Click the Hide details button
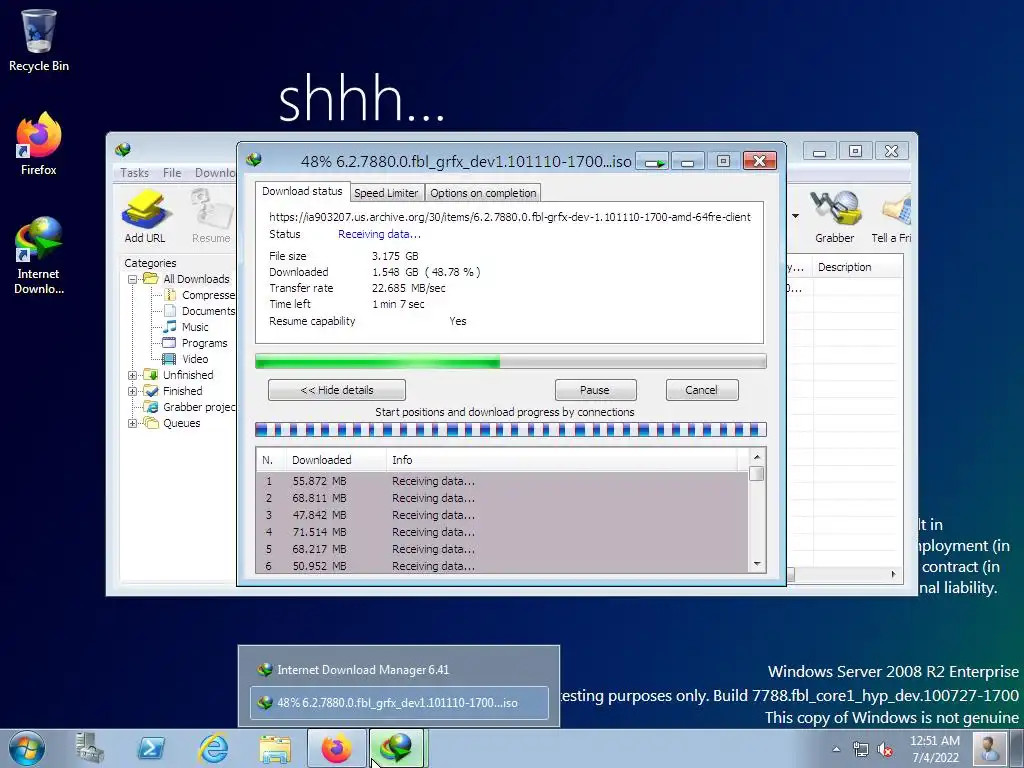 tap(336, 390)
